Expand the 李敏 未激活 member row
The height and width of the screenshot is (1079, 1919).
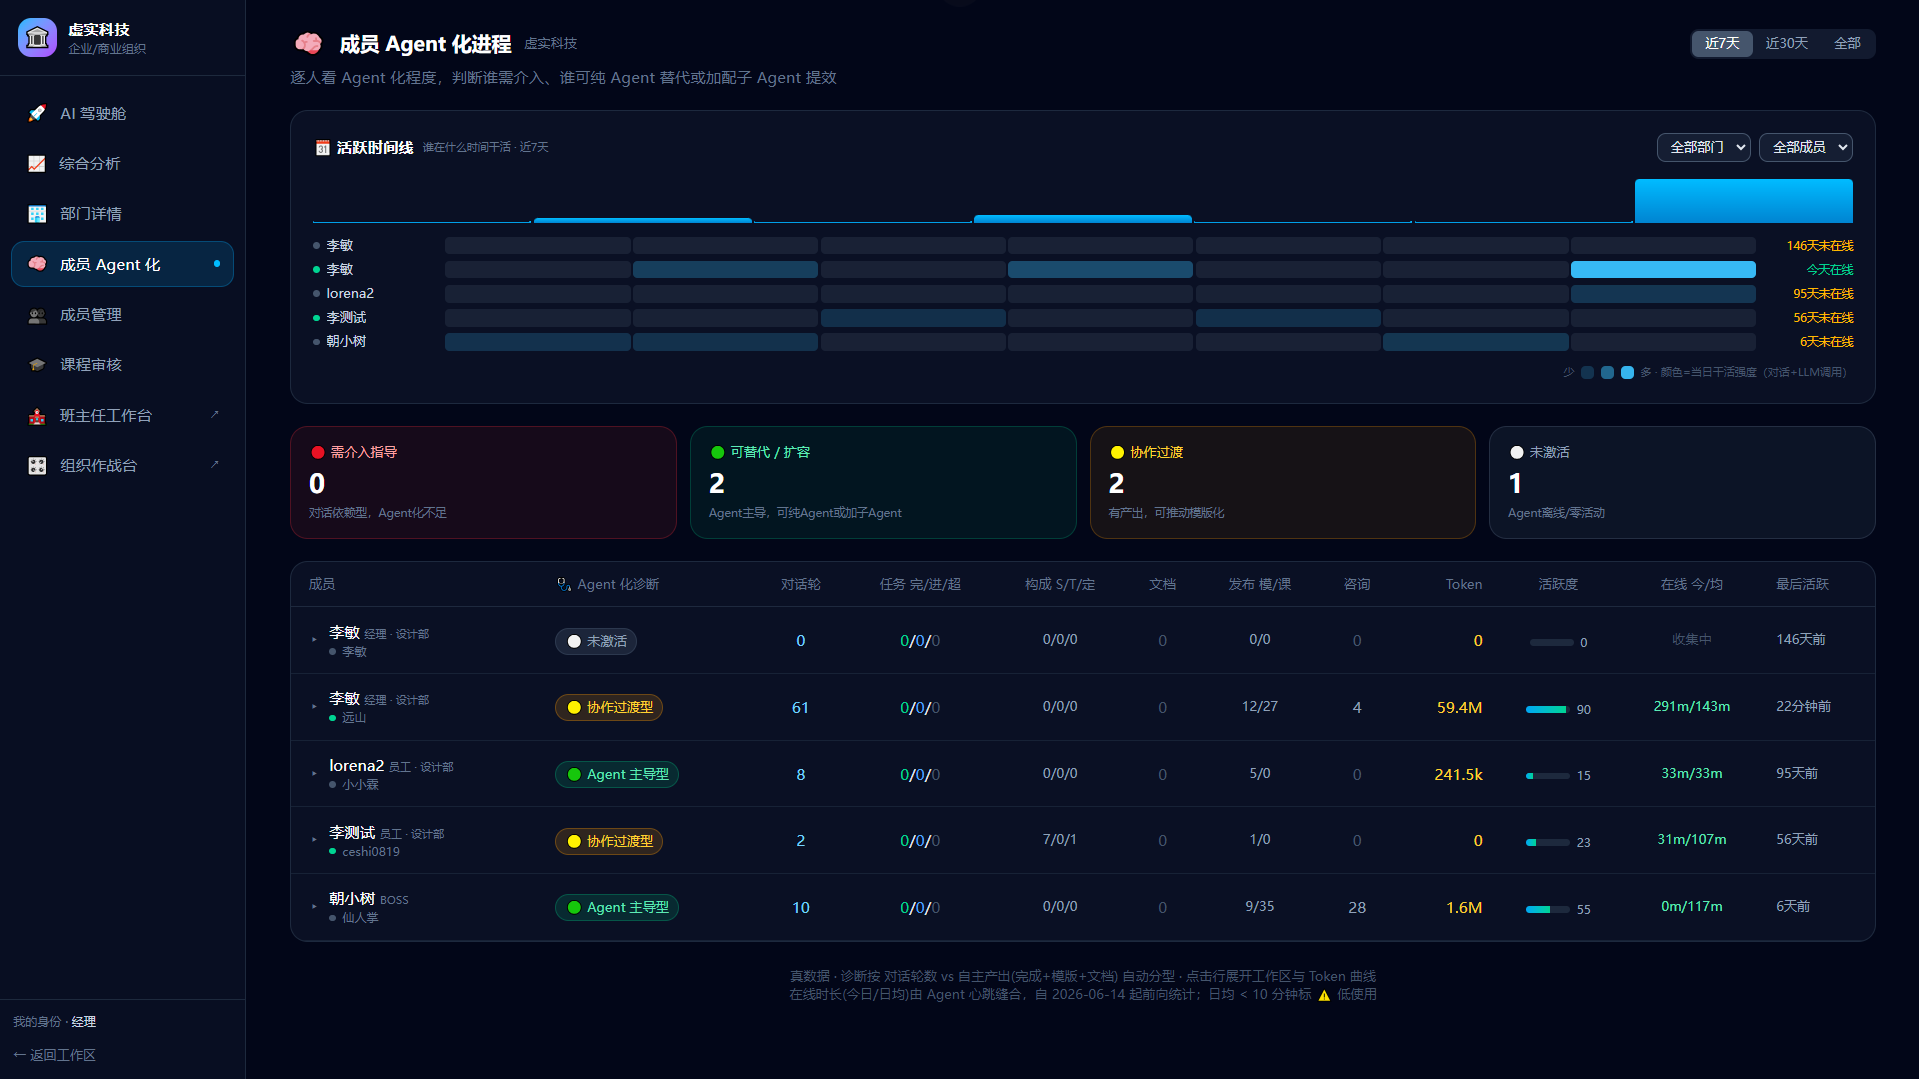coord(314,640)
